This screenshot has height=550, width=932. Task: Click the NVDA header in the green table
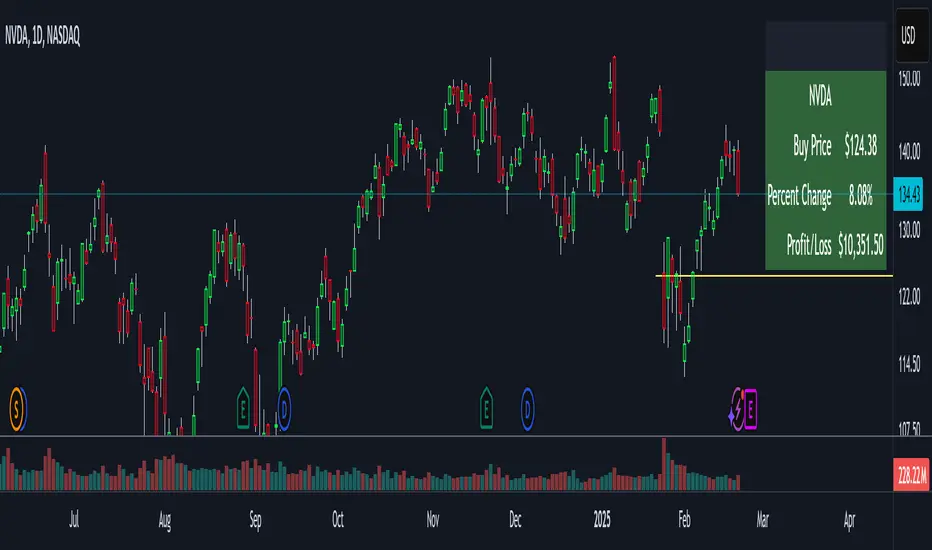tap(820, 96)
